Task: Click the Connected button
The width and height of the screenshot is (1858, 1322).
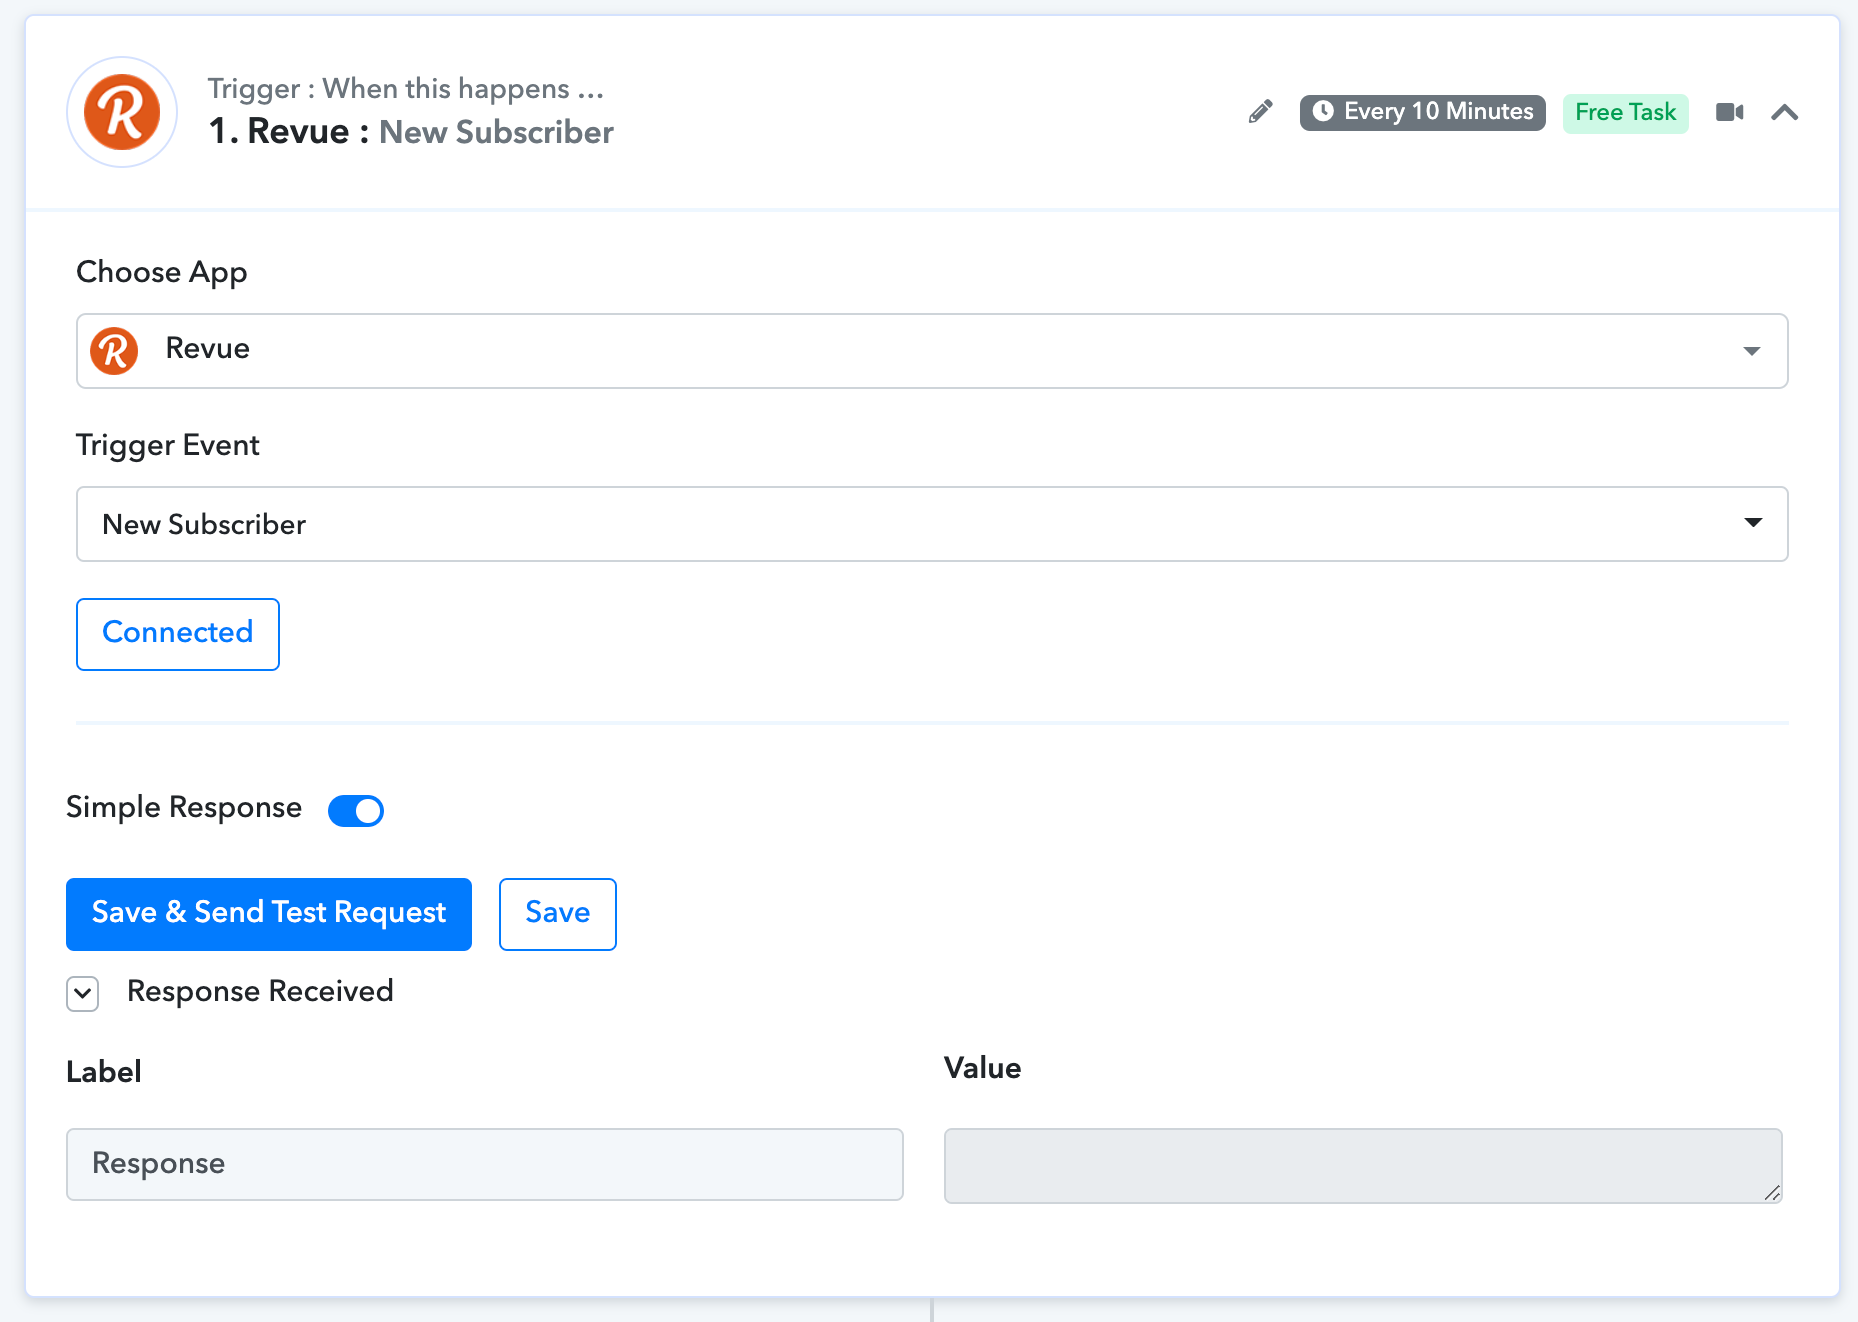Action: pos(178,634)
